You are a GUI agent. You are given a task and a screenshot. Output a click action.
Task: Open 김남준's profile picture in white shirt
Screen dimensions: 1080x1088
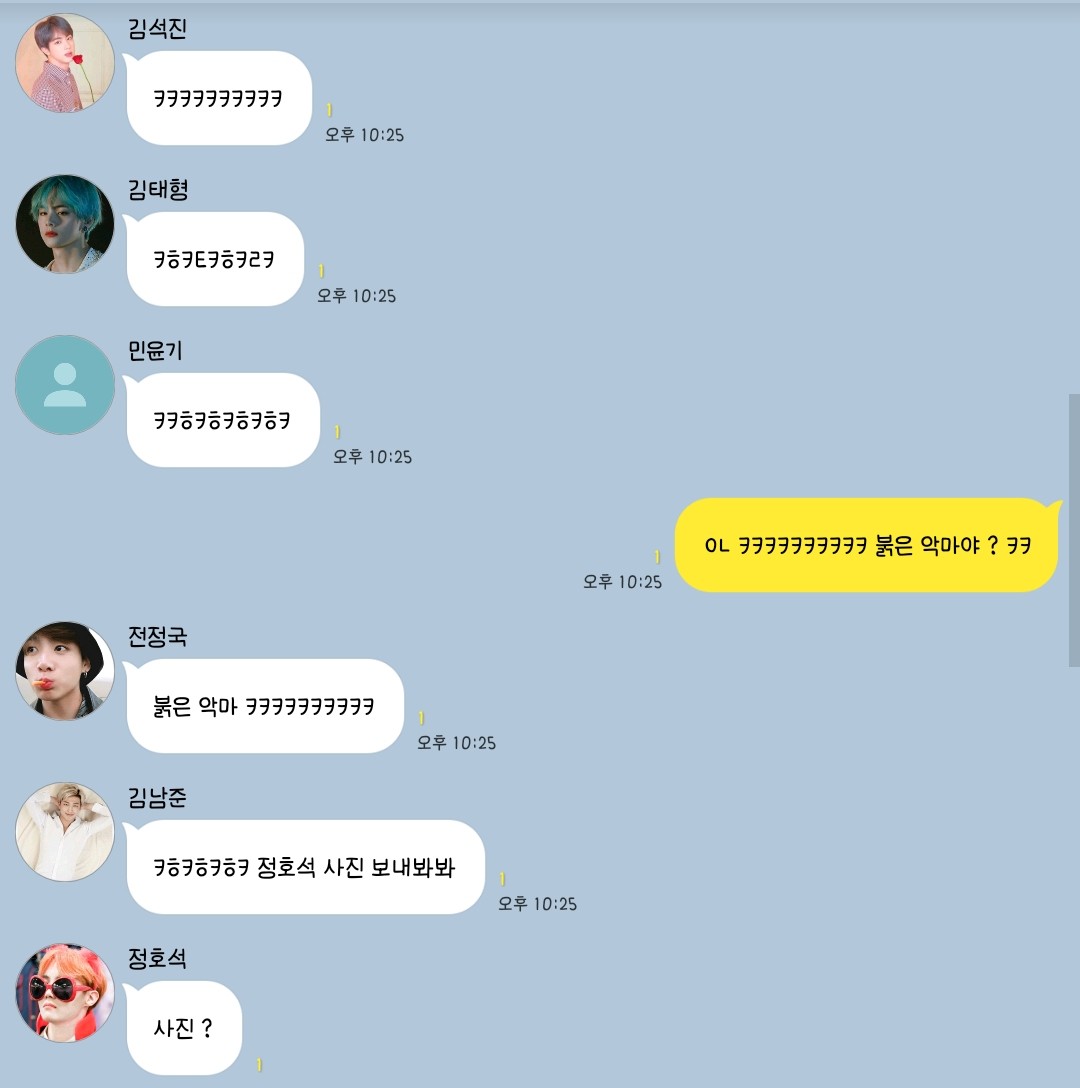click(65, 832)
